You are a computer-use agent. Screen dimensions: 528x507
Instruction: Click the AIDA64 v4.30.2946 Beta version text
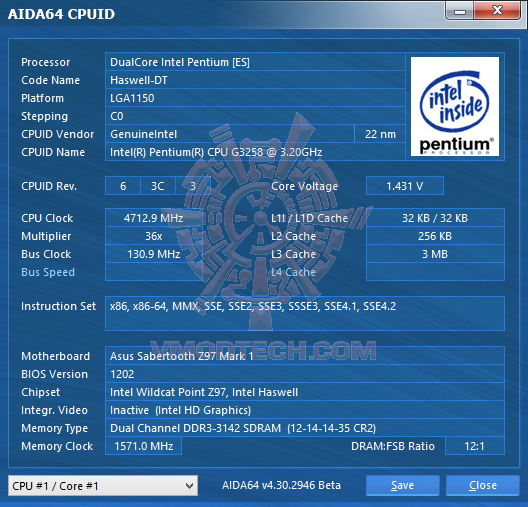pyautogui.click(x=281, y=485)
